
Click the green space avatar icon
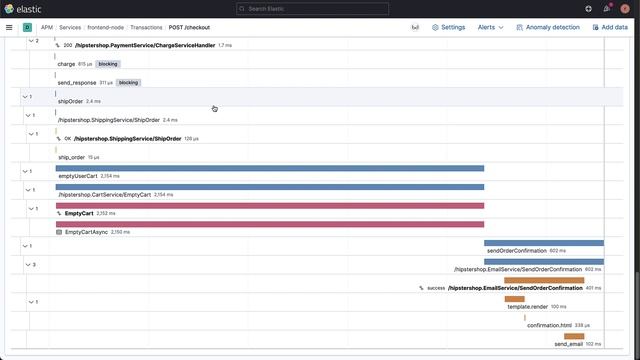tap(27, 27)
